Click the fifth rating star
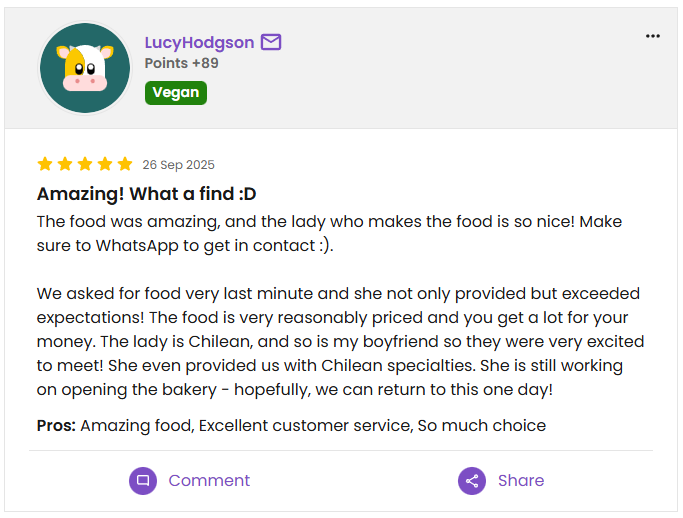The image size is (683, 518). (125, 164)
